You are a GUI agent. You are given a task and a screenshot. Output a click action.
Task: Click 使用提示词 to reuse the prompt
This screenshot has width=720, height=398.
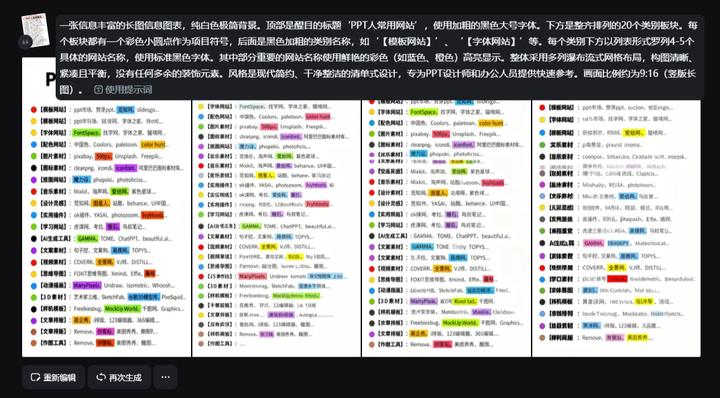(x=123, y=90)
